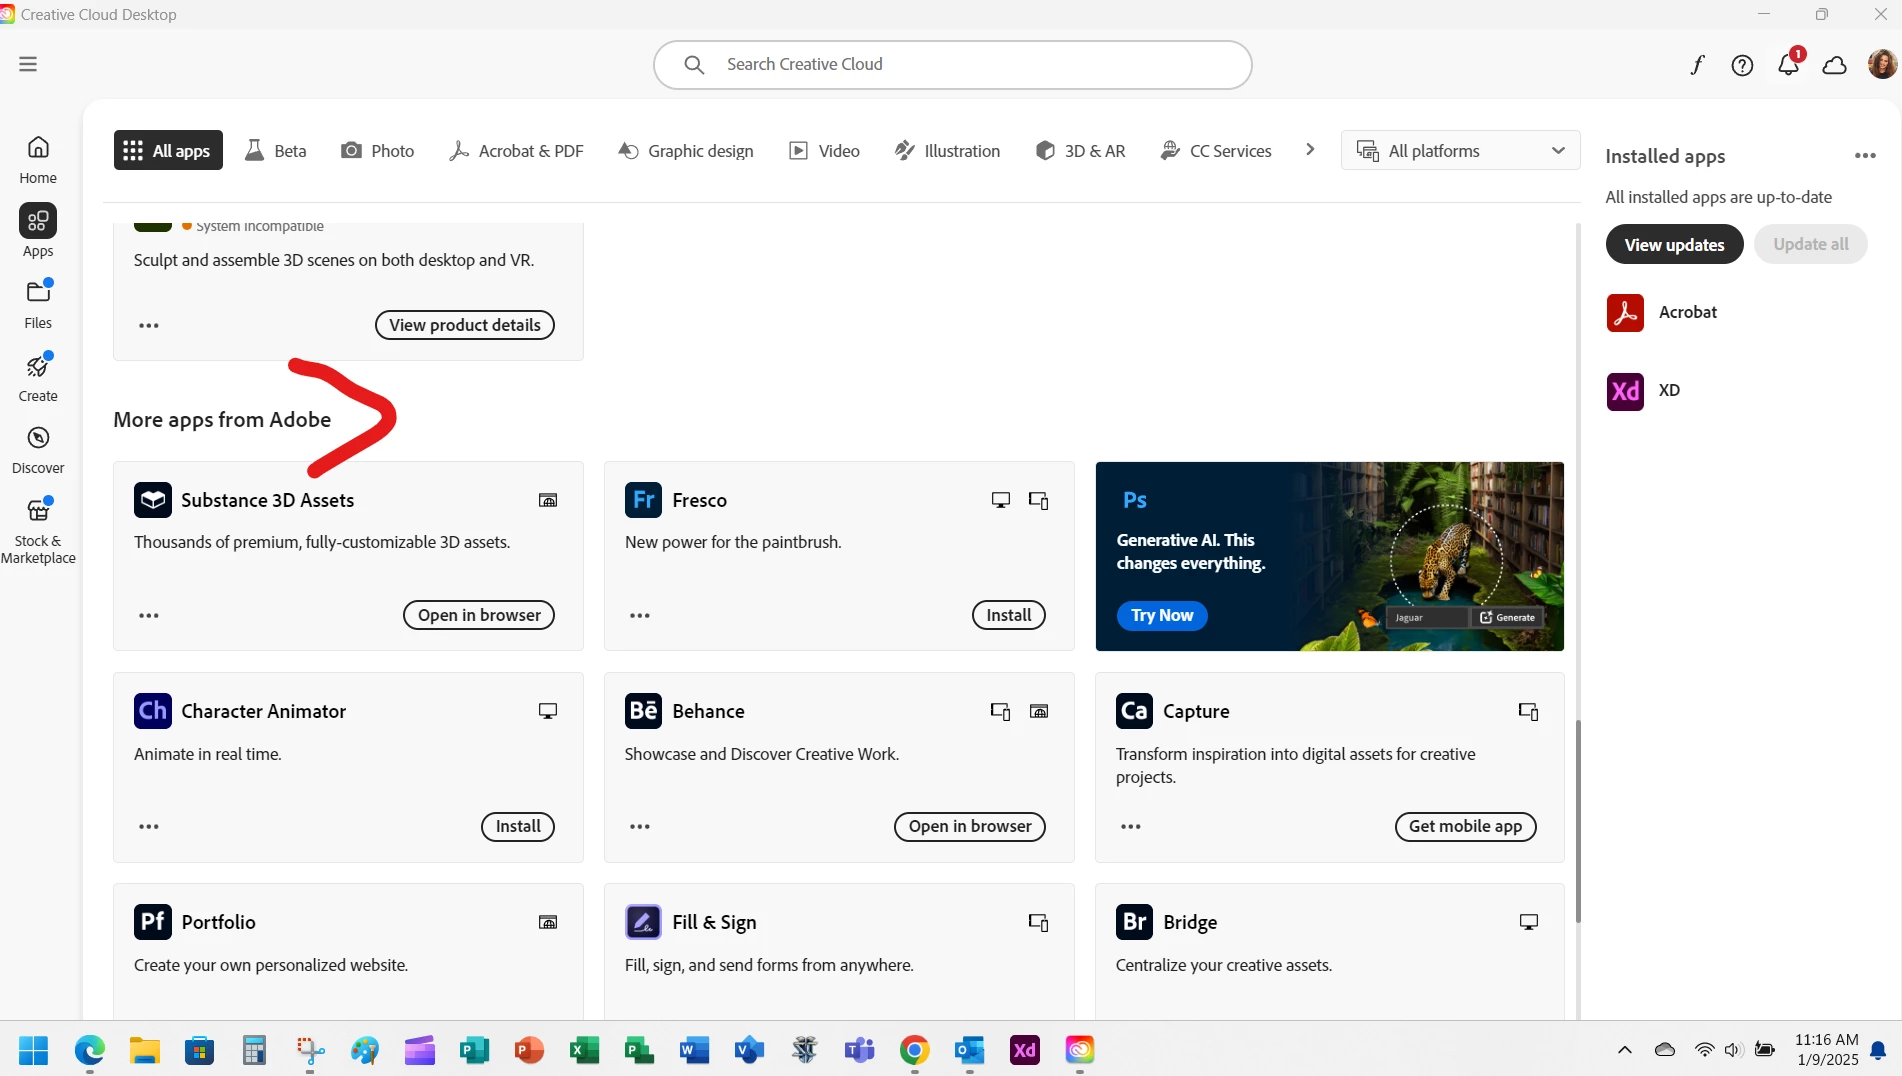Check cloud sync status icon
1902x1076 pixels.
click(x=1834, y=65)
